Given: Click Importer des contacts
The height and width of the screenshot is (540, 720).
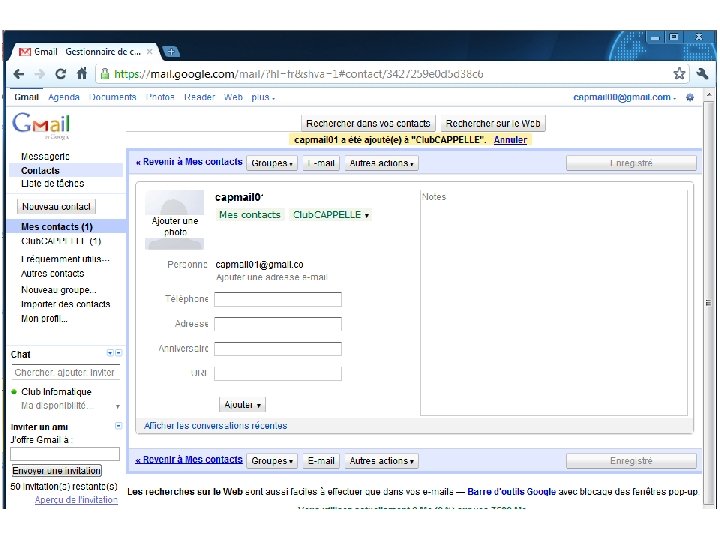Looking at the screenshot, I should click(x=66, y=304).
